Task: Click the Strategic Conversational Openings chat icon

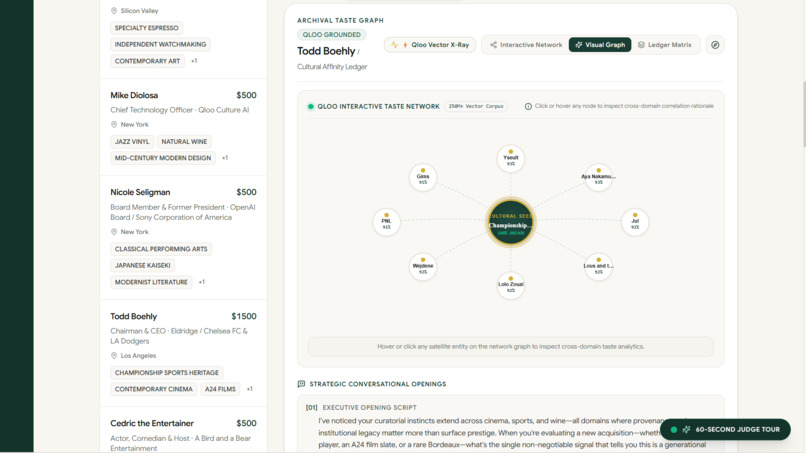Action: coord(301,384)
